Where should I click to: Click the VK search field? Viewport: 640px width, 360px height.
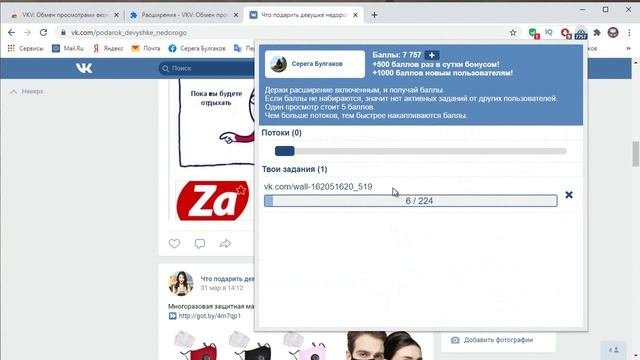(206, 68)
